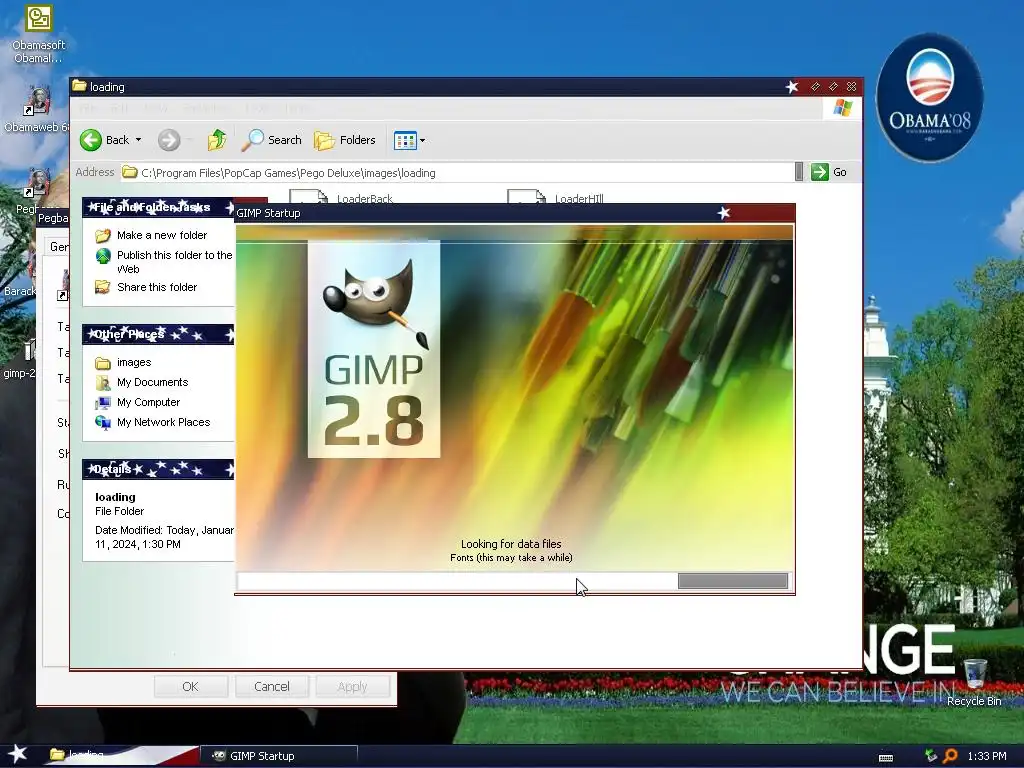Click the 1:33 PM clock
Screen dimensions: 1024x768
[987, 756]
